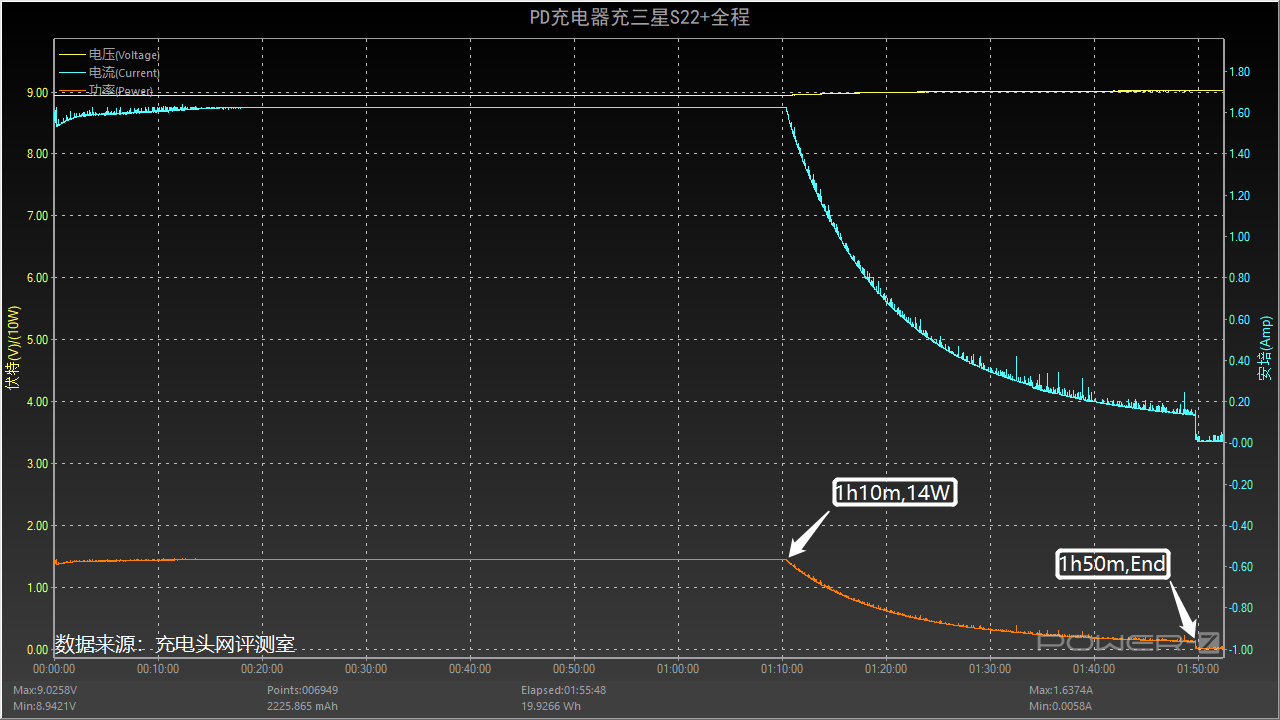Viewport: 1280px width, 720px height.
Task: Click the -0.20 right axis tick label
Action: pyautogui.click(x=1241, y=485)
